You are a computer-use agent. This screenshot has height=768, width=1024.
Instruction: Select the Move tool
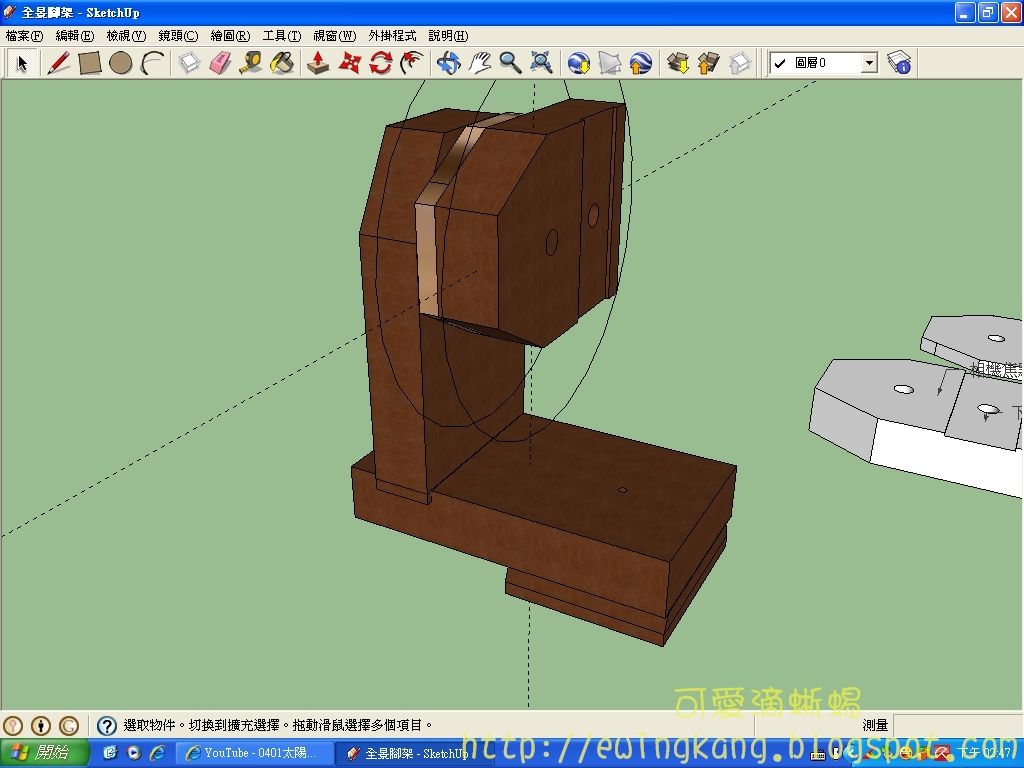349,63
